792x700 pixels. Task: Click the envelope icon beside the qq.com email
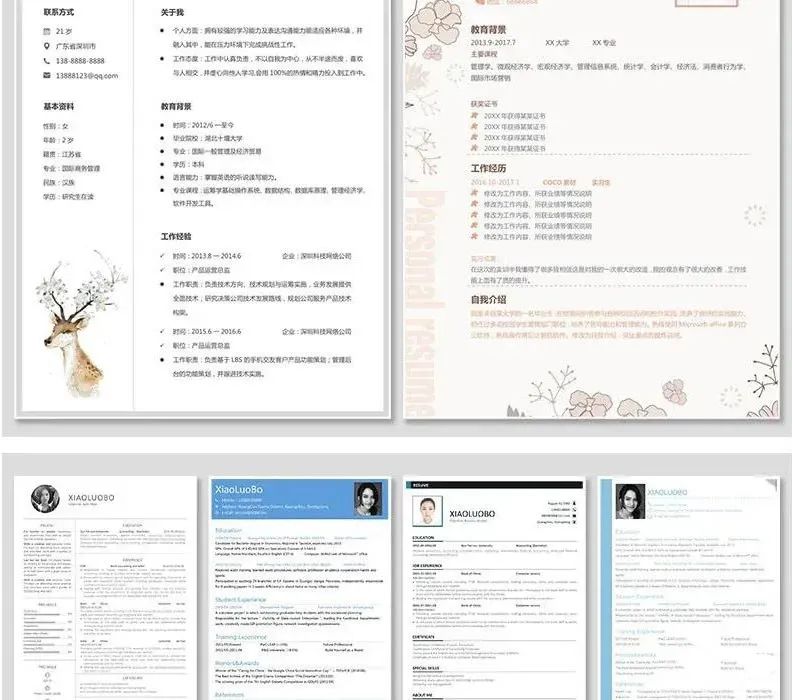46,75
